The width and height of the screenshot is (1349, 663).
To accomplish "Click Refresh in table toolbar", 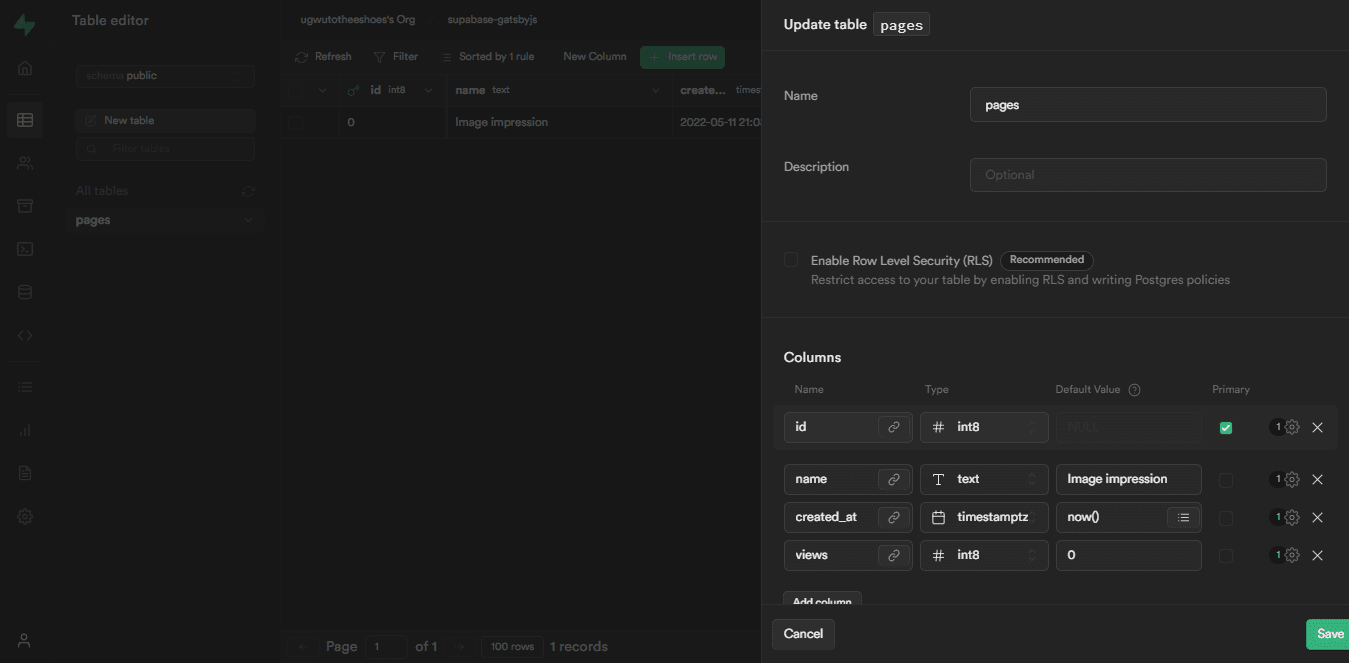I will click(323, 57).
